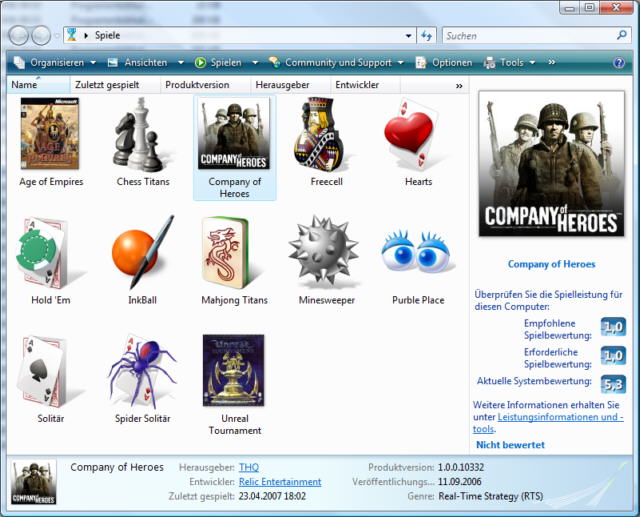
Task: Click Spiele in the address bar
Action: tap(107, 36)
